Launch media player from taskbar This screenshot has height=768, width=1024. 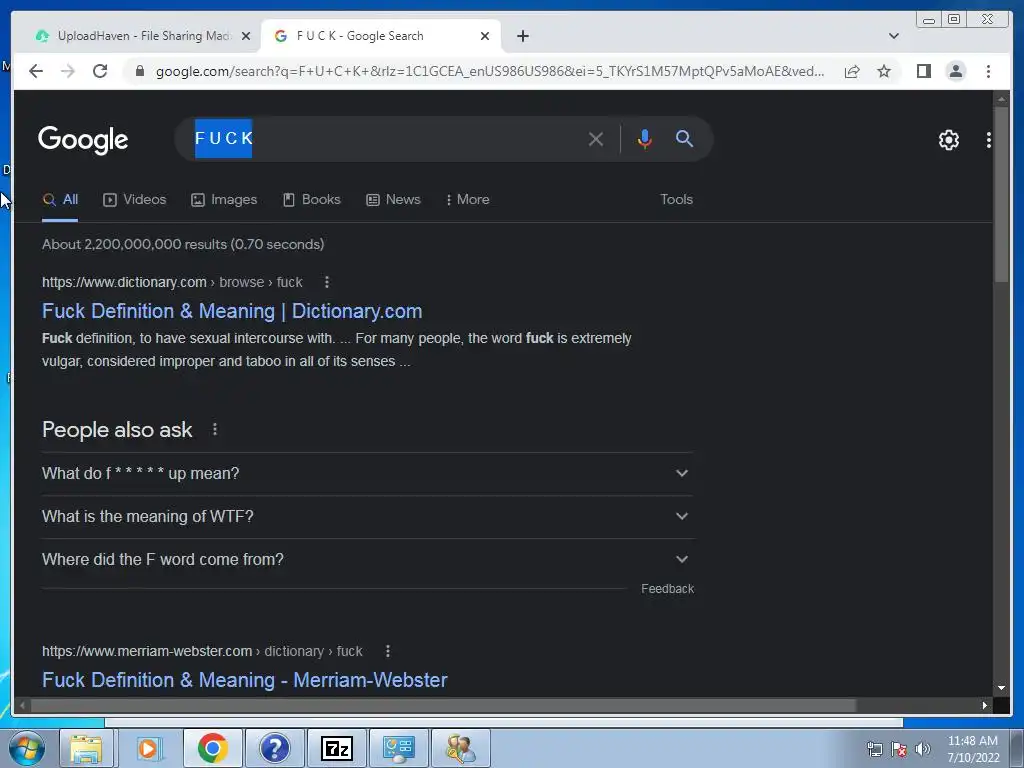coord(149,748)
